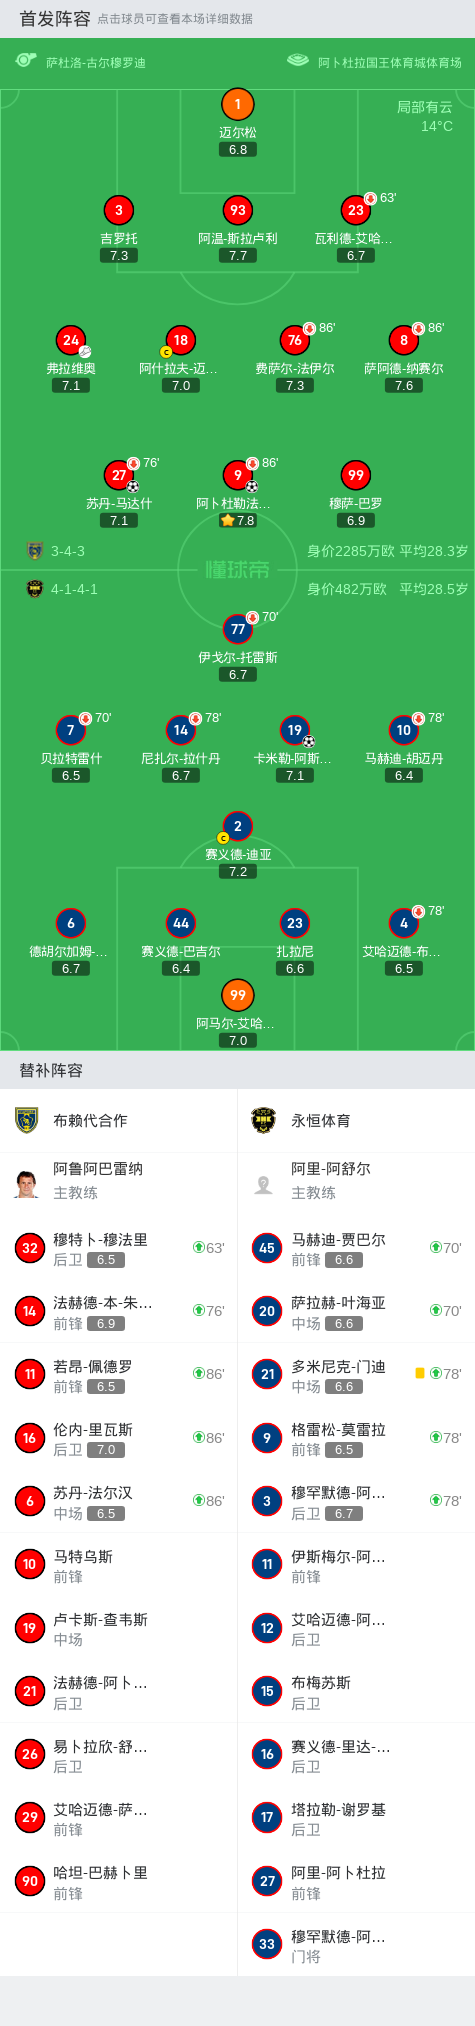Viewport: 475px width, 2026px height.
Task: Tap the 首发阵容 header title
Action: pyautogui.click(x=55, y=19)
